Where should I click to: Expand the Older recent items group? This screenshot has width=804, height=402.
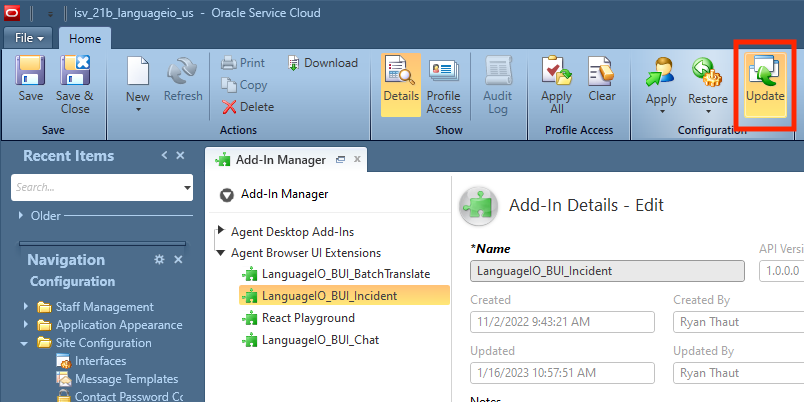click(x=21, y=215)
